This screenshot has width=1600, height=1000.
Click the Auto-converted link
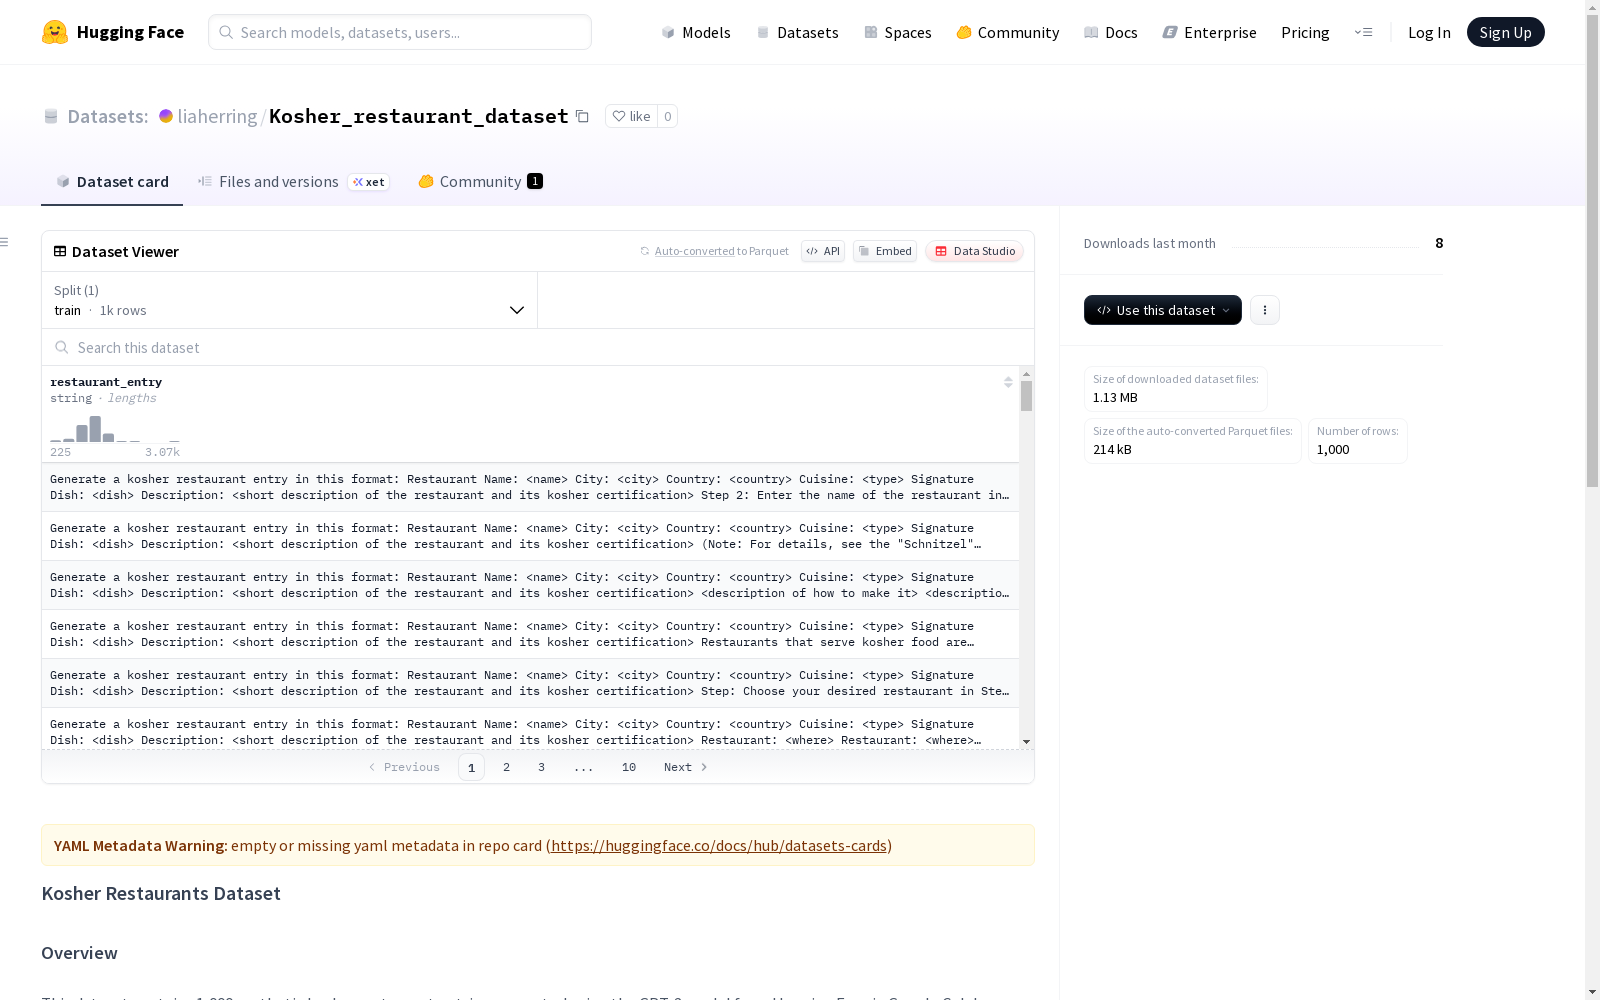point(694,251)
